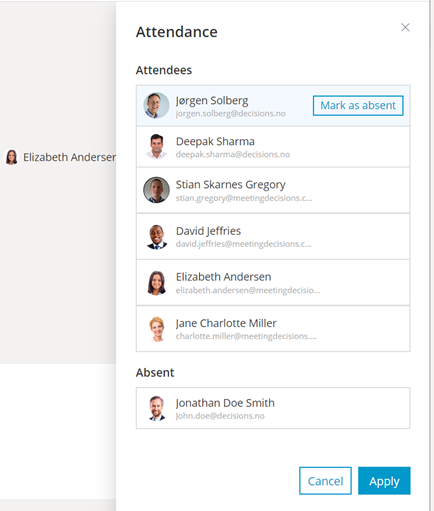Click Stian Skarnes Gregory's profile picture
The height and width of the screenshot is (511, 434).
coord(156,190)
